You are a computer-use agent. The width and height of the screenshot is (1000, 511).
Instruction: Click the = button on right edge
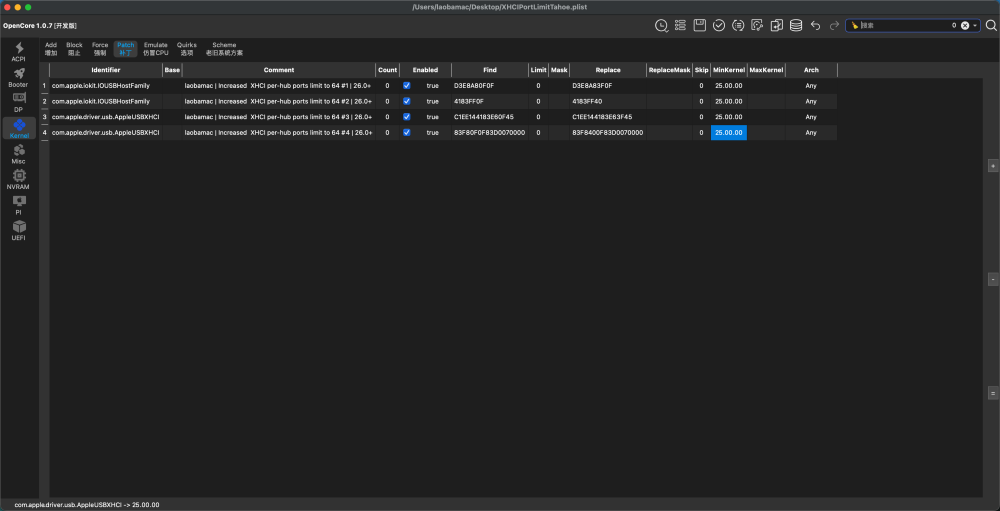pyautogui.click(x=992, y=393)
